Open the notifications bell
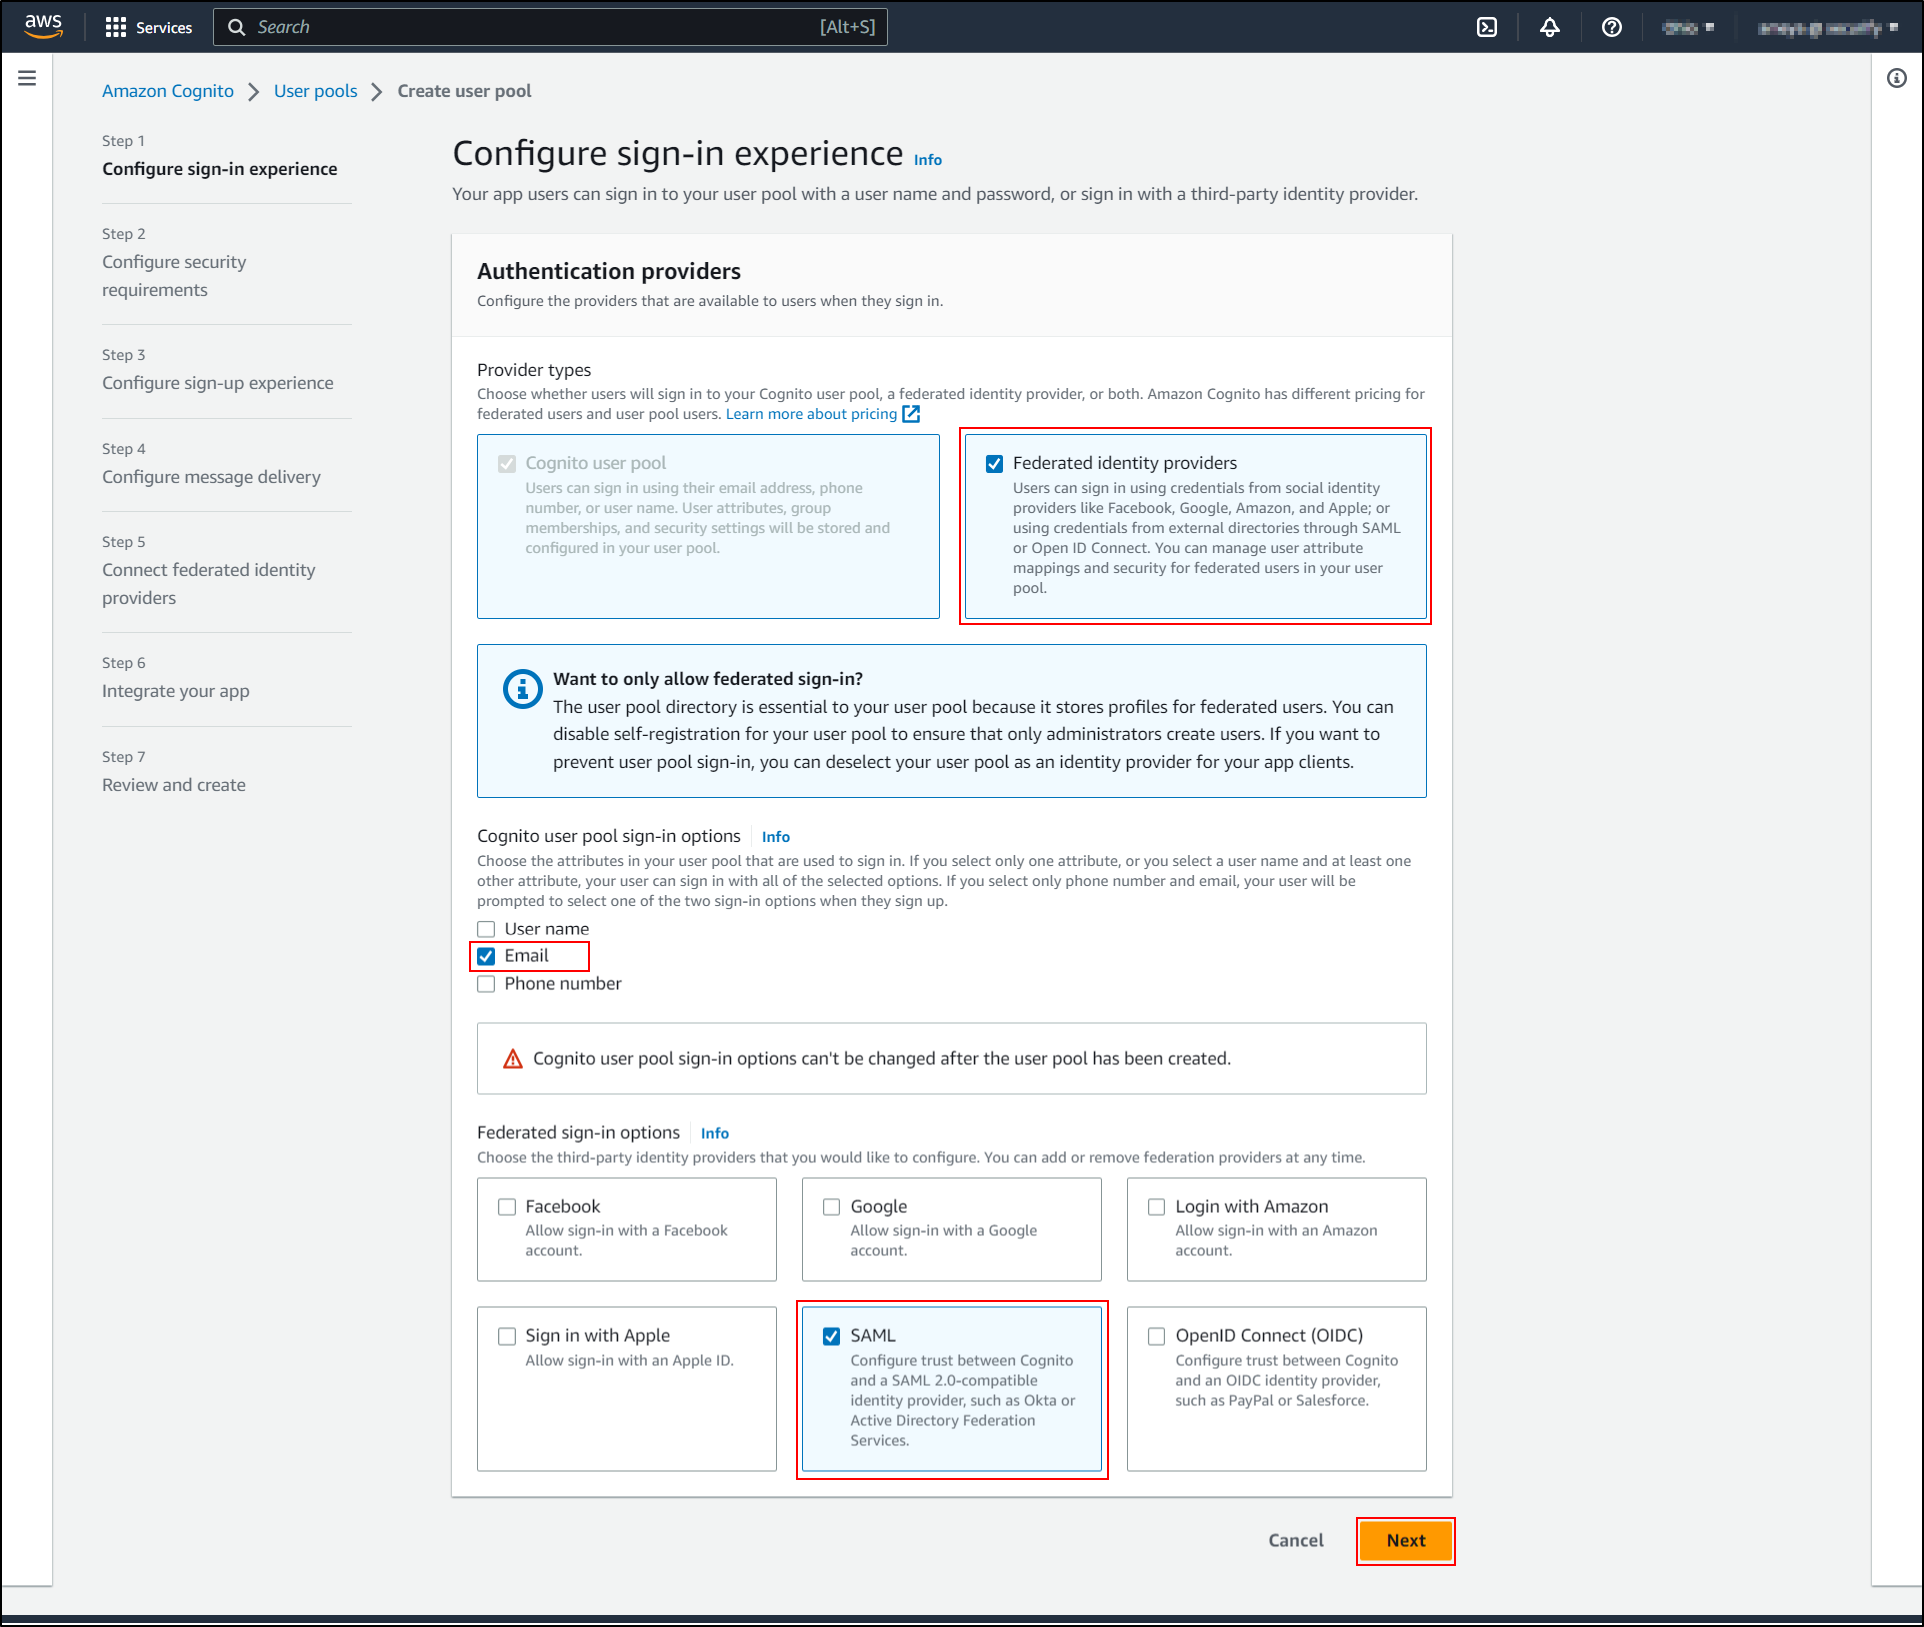Screen dimensions: 1924x1627 [x=1549, y=27]
